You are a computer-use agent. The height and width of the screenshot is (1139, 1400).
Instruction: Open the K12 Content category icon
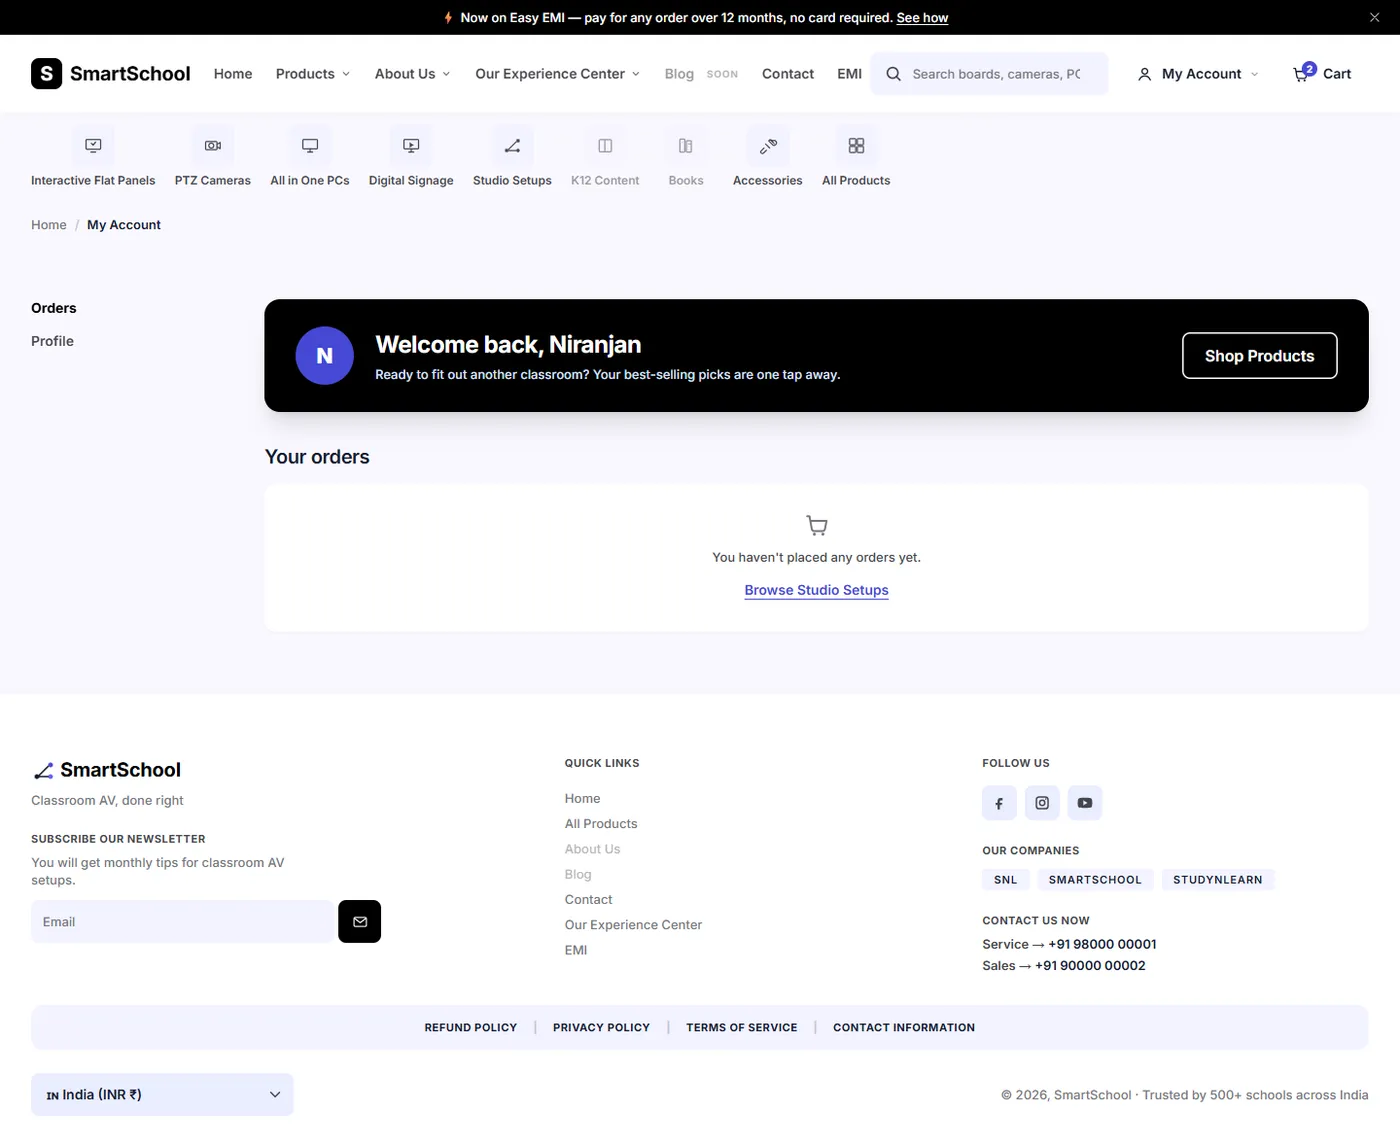tap(605, 146)
